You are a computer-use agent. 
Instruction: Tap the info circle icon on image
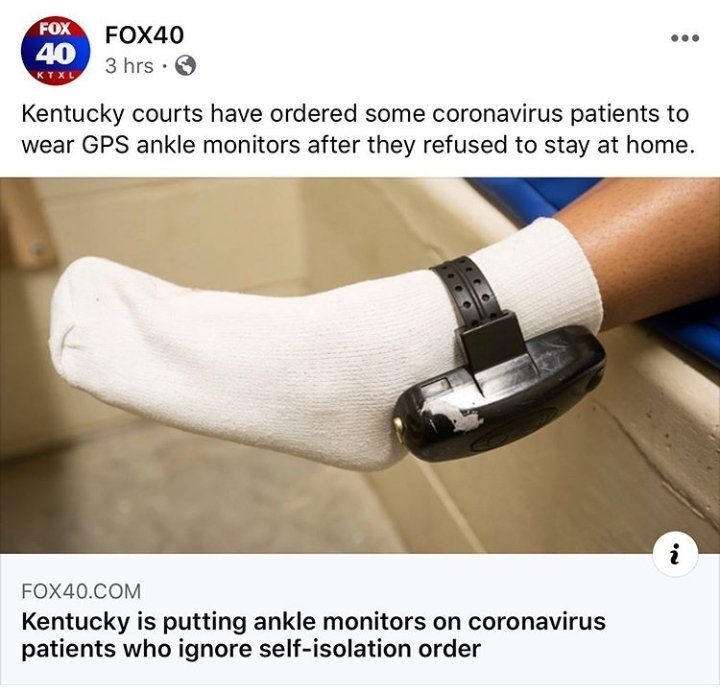(x=675, y=555)
